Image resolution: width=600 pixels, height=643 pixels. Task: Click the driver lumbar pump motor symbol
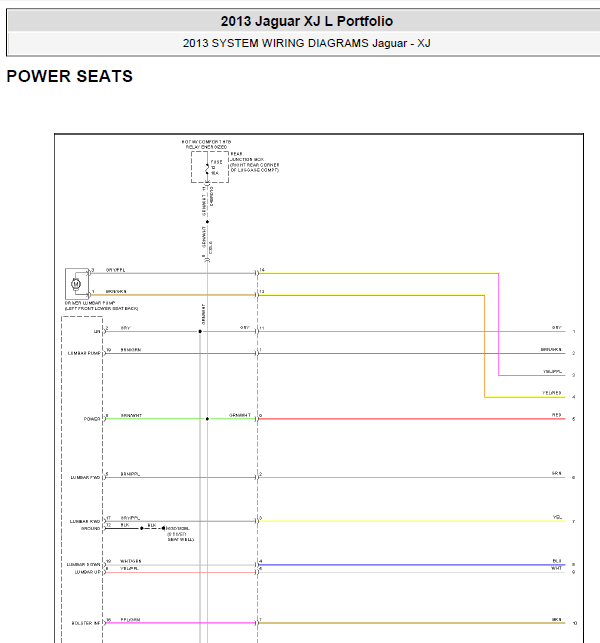coord(76,284)
